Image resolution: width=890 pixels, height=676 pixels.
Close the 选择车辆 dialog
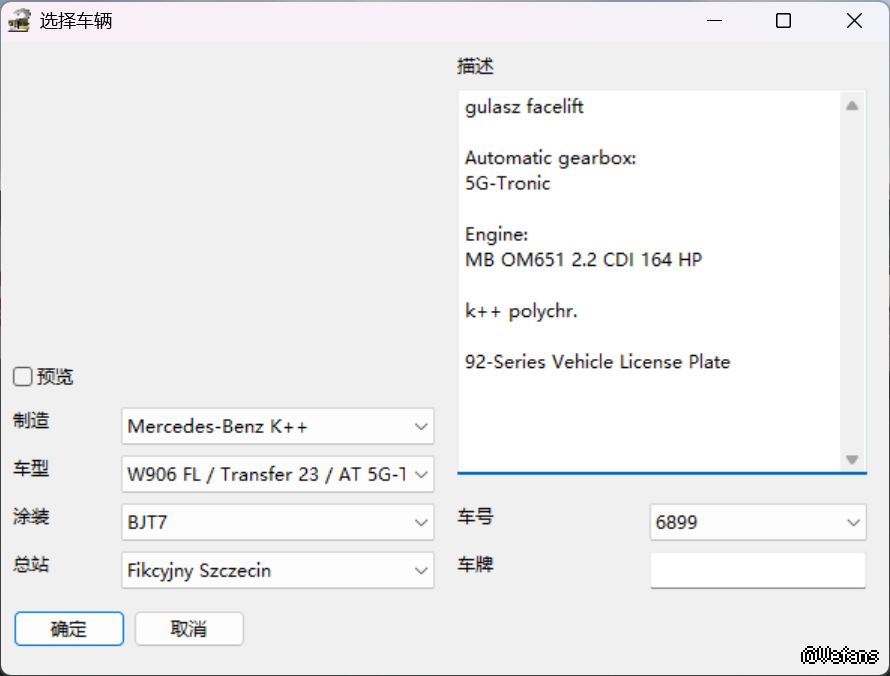coord(854,21)
